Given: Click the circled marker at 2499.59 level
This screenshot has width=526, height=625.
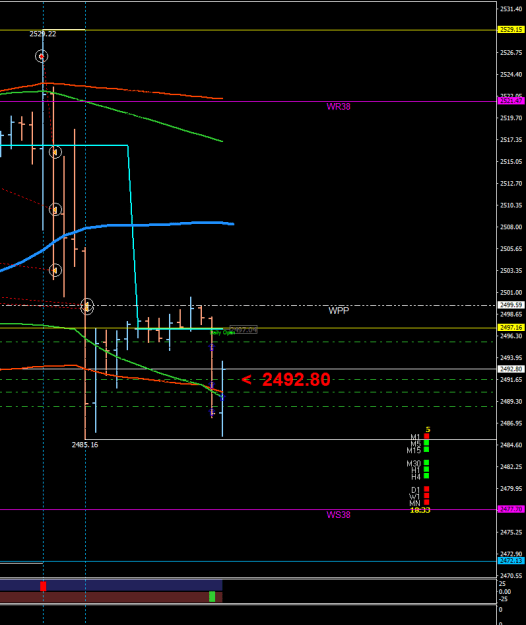Looking at the screenshot, I should [87, 306].
